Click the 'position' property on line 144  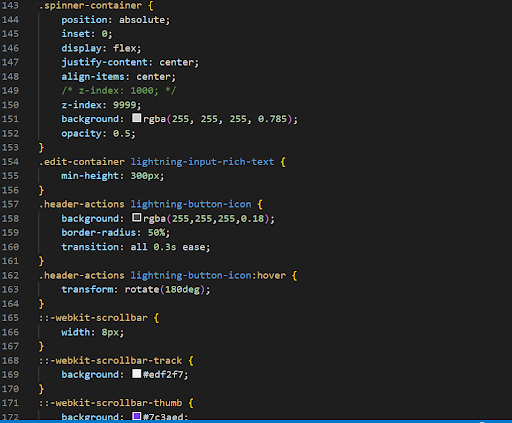point(84,20)
